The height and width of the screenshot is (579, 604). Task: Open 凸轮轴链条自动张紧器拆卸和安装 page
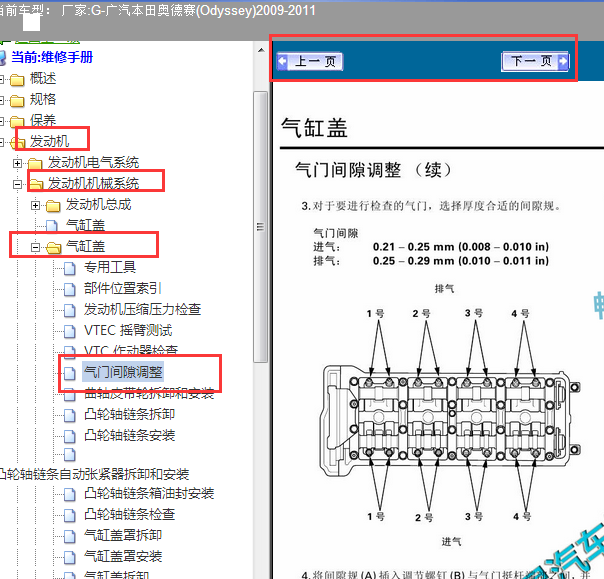click(x=94, y=474)
